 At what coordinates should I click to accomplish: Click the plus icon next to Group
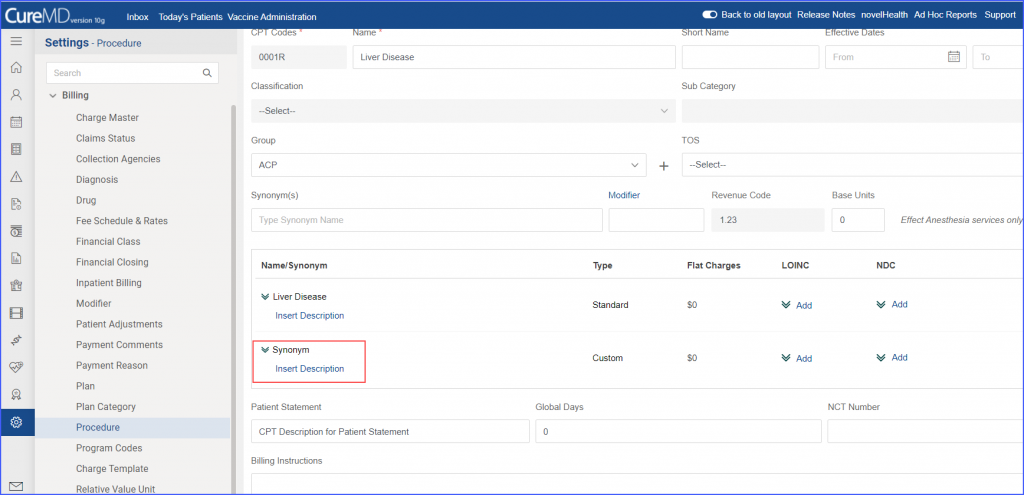coord(664,166)
